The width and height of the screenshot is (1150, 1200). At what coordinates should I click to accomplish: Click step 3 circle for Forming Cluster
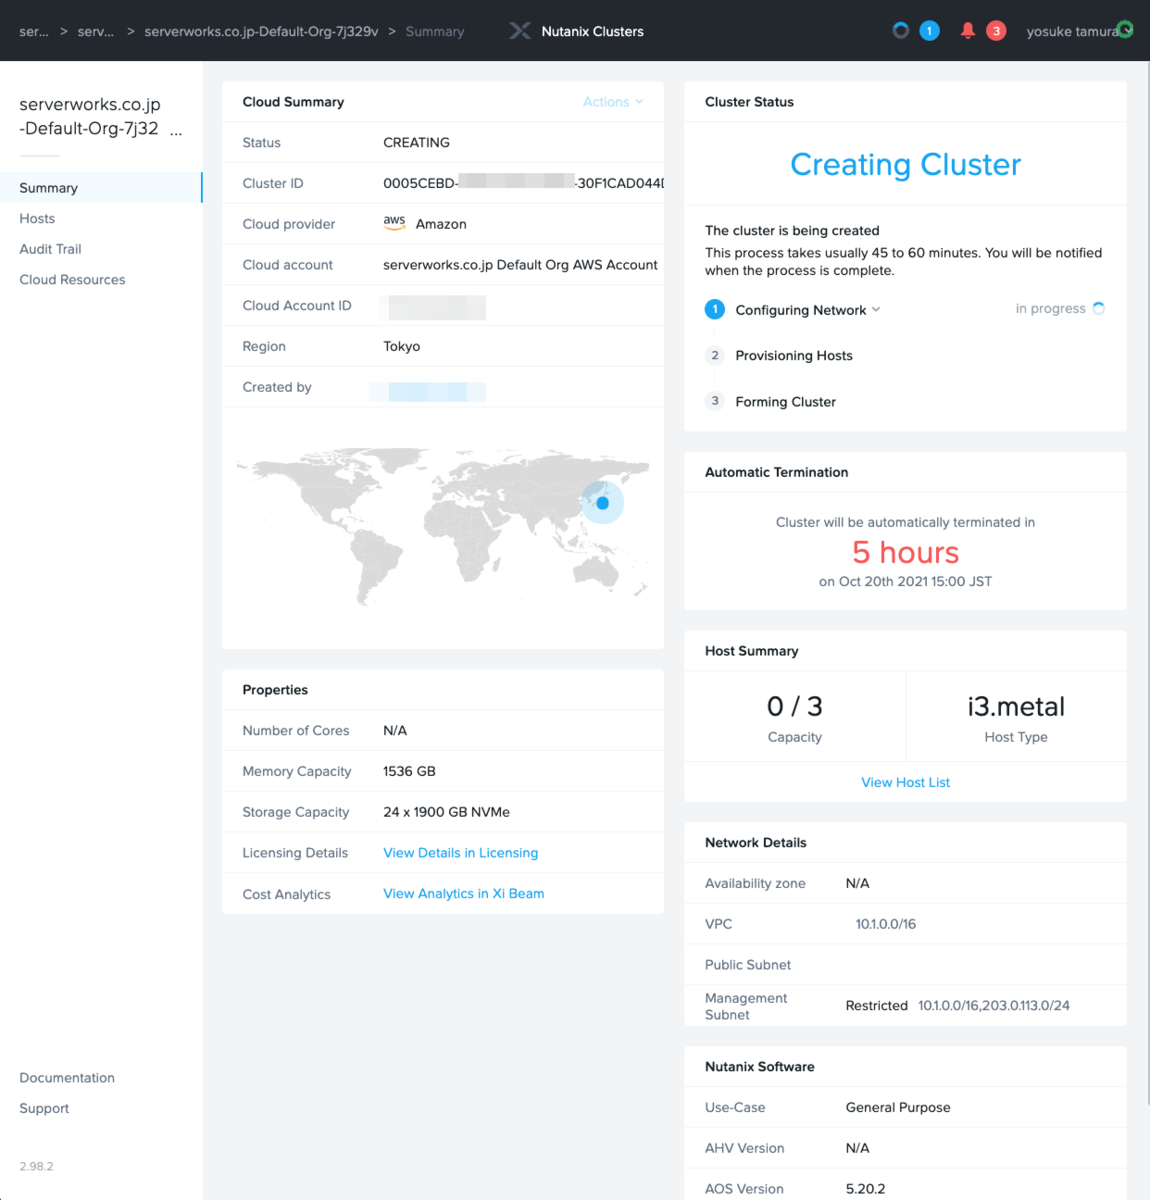tap(715, 401)
